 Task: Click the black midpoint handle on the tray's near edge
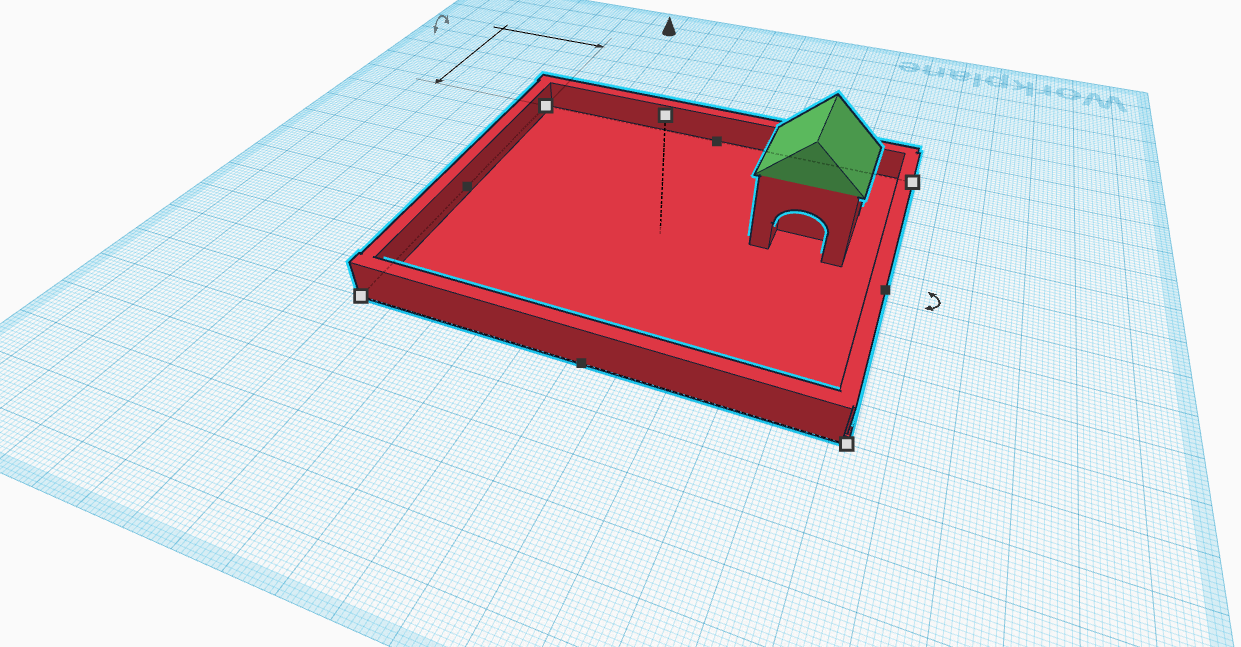[x=581, y=363]
